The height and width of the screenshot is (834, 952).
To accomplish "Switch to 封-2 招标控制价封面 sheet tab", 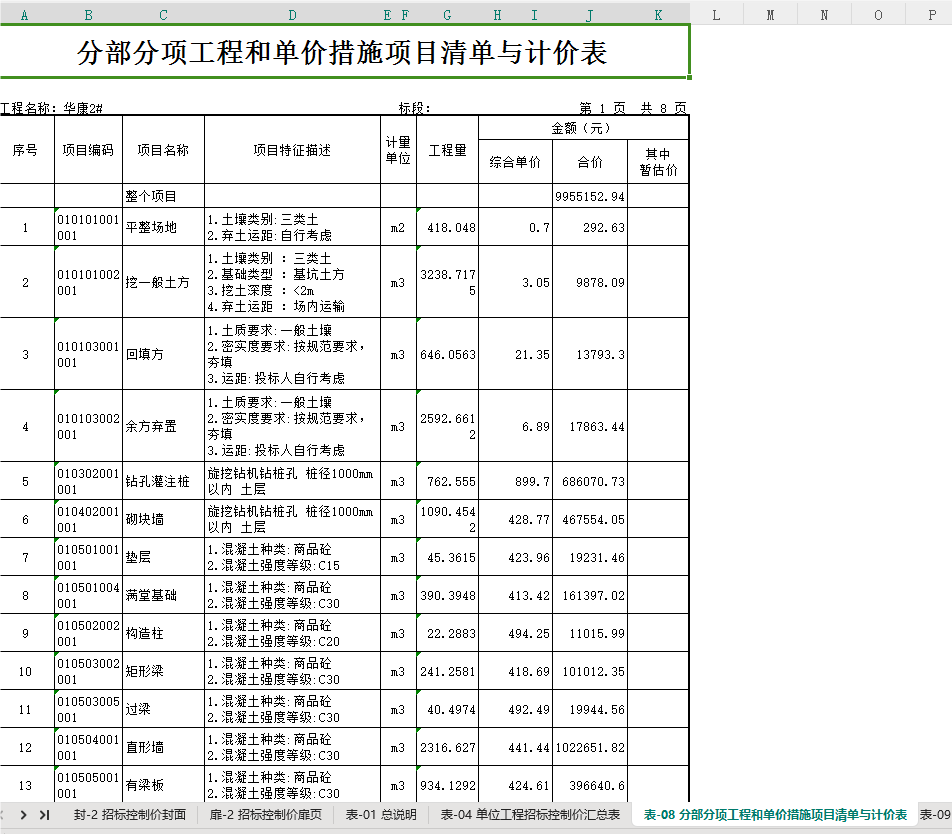I will click(x=130, y=815).
